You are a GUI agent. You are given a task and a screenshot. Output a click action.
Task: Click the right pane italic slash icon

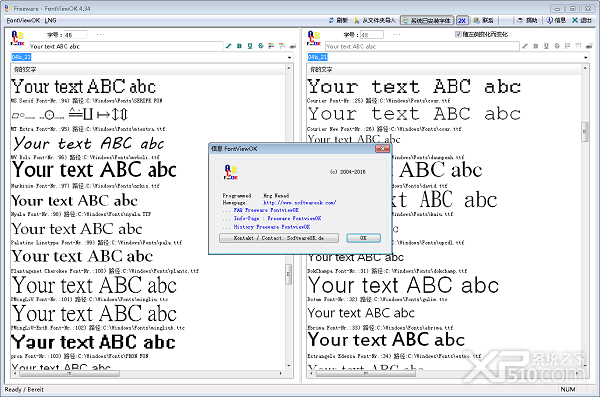click(525, 46)
